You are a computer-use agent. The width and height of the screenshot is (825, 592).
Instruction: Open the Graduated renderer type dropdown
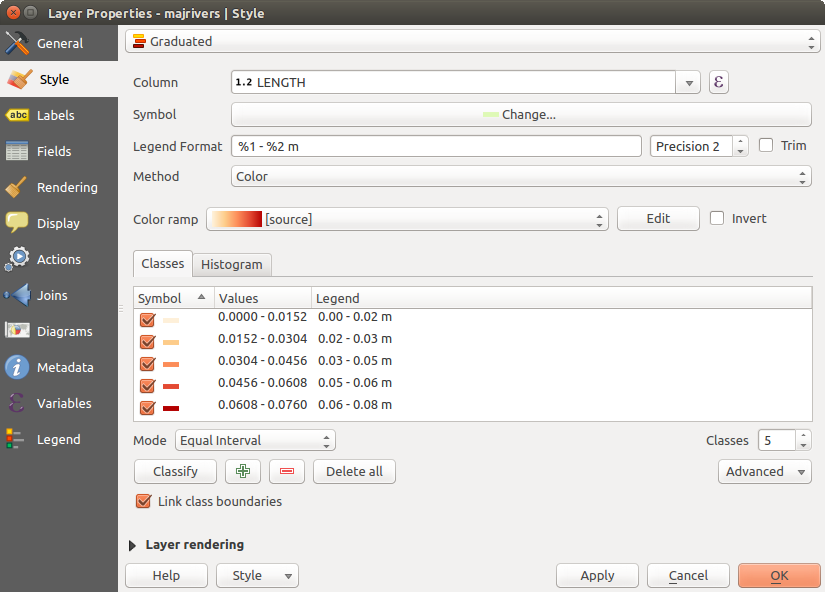pyautogui.click(x=472, y=42)
